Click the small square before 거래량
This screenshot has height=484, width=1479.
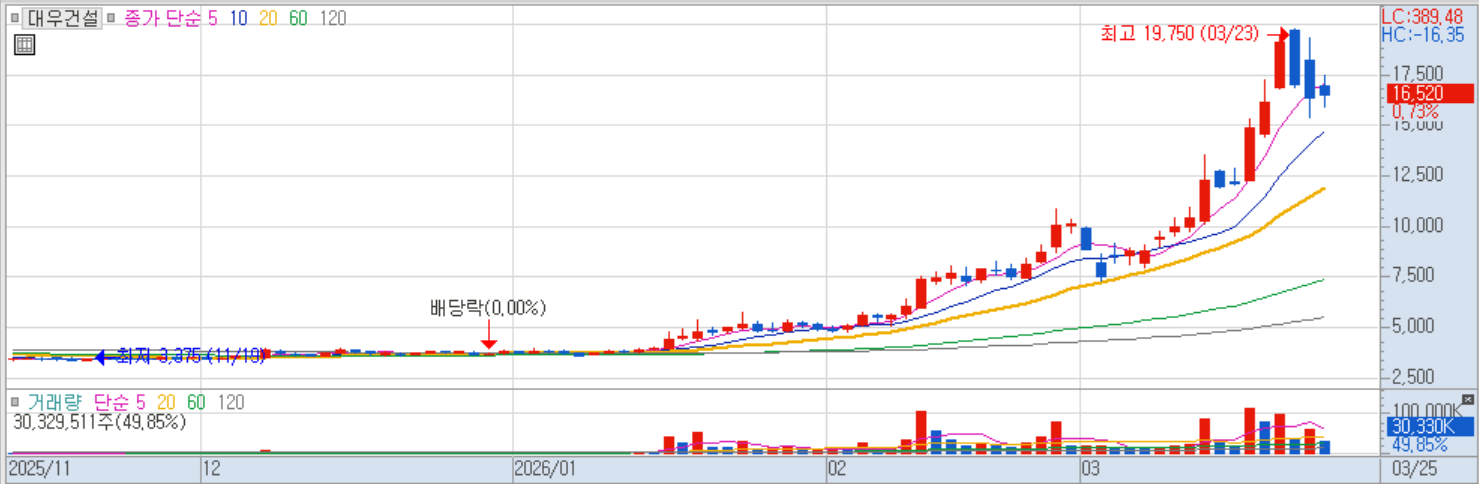[15, 402]
